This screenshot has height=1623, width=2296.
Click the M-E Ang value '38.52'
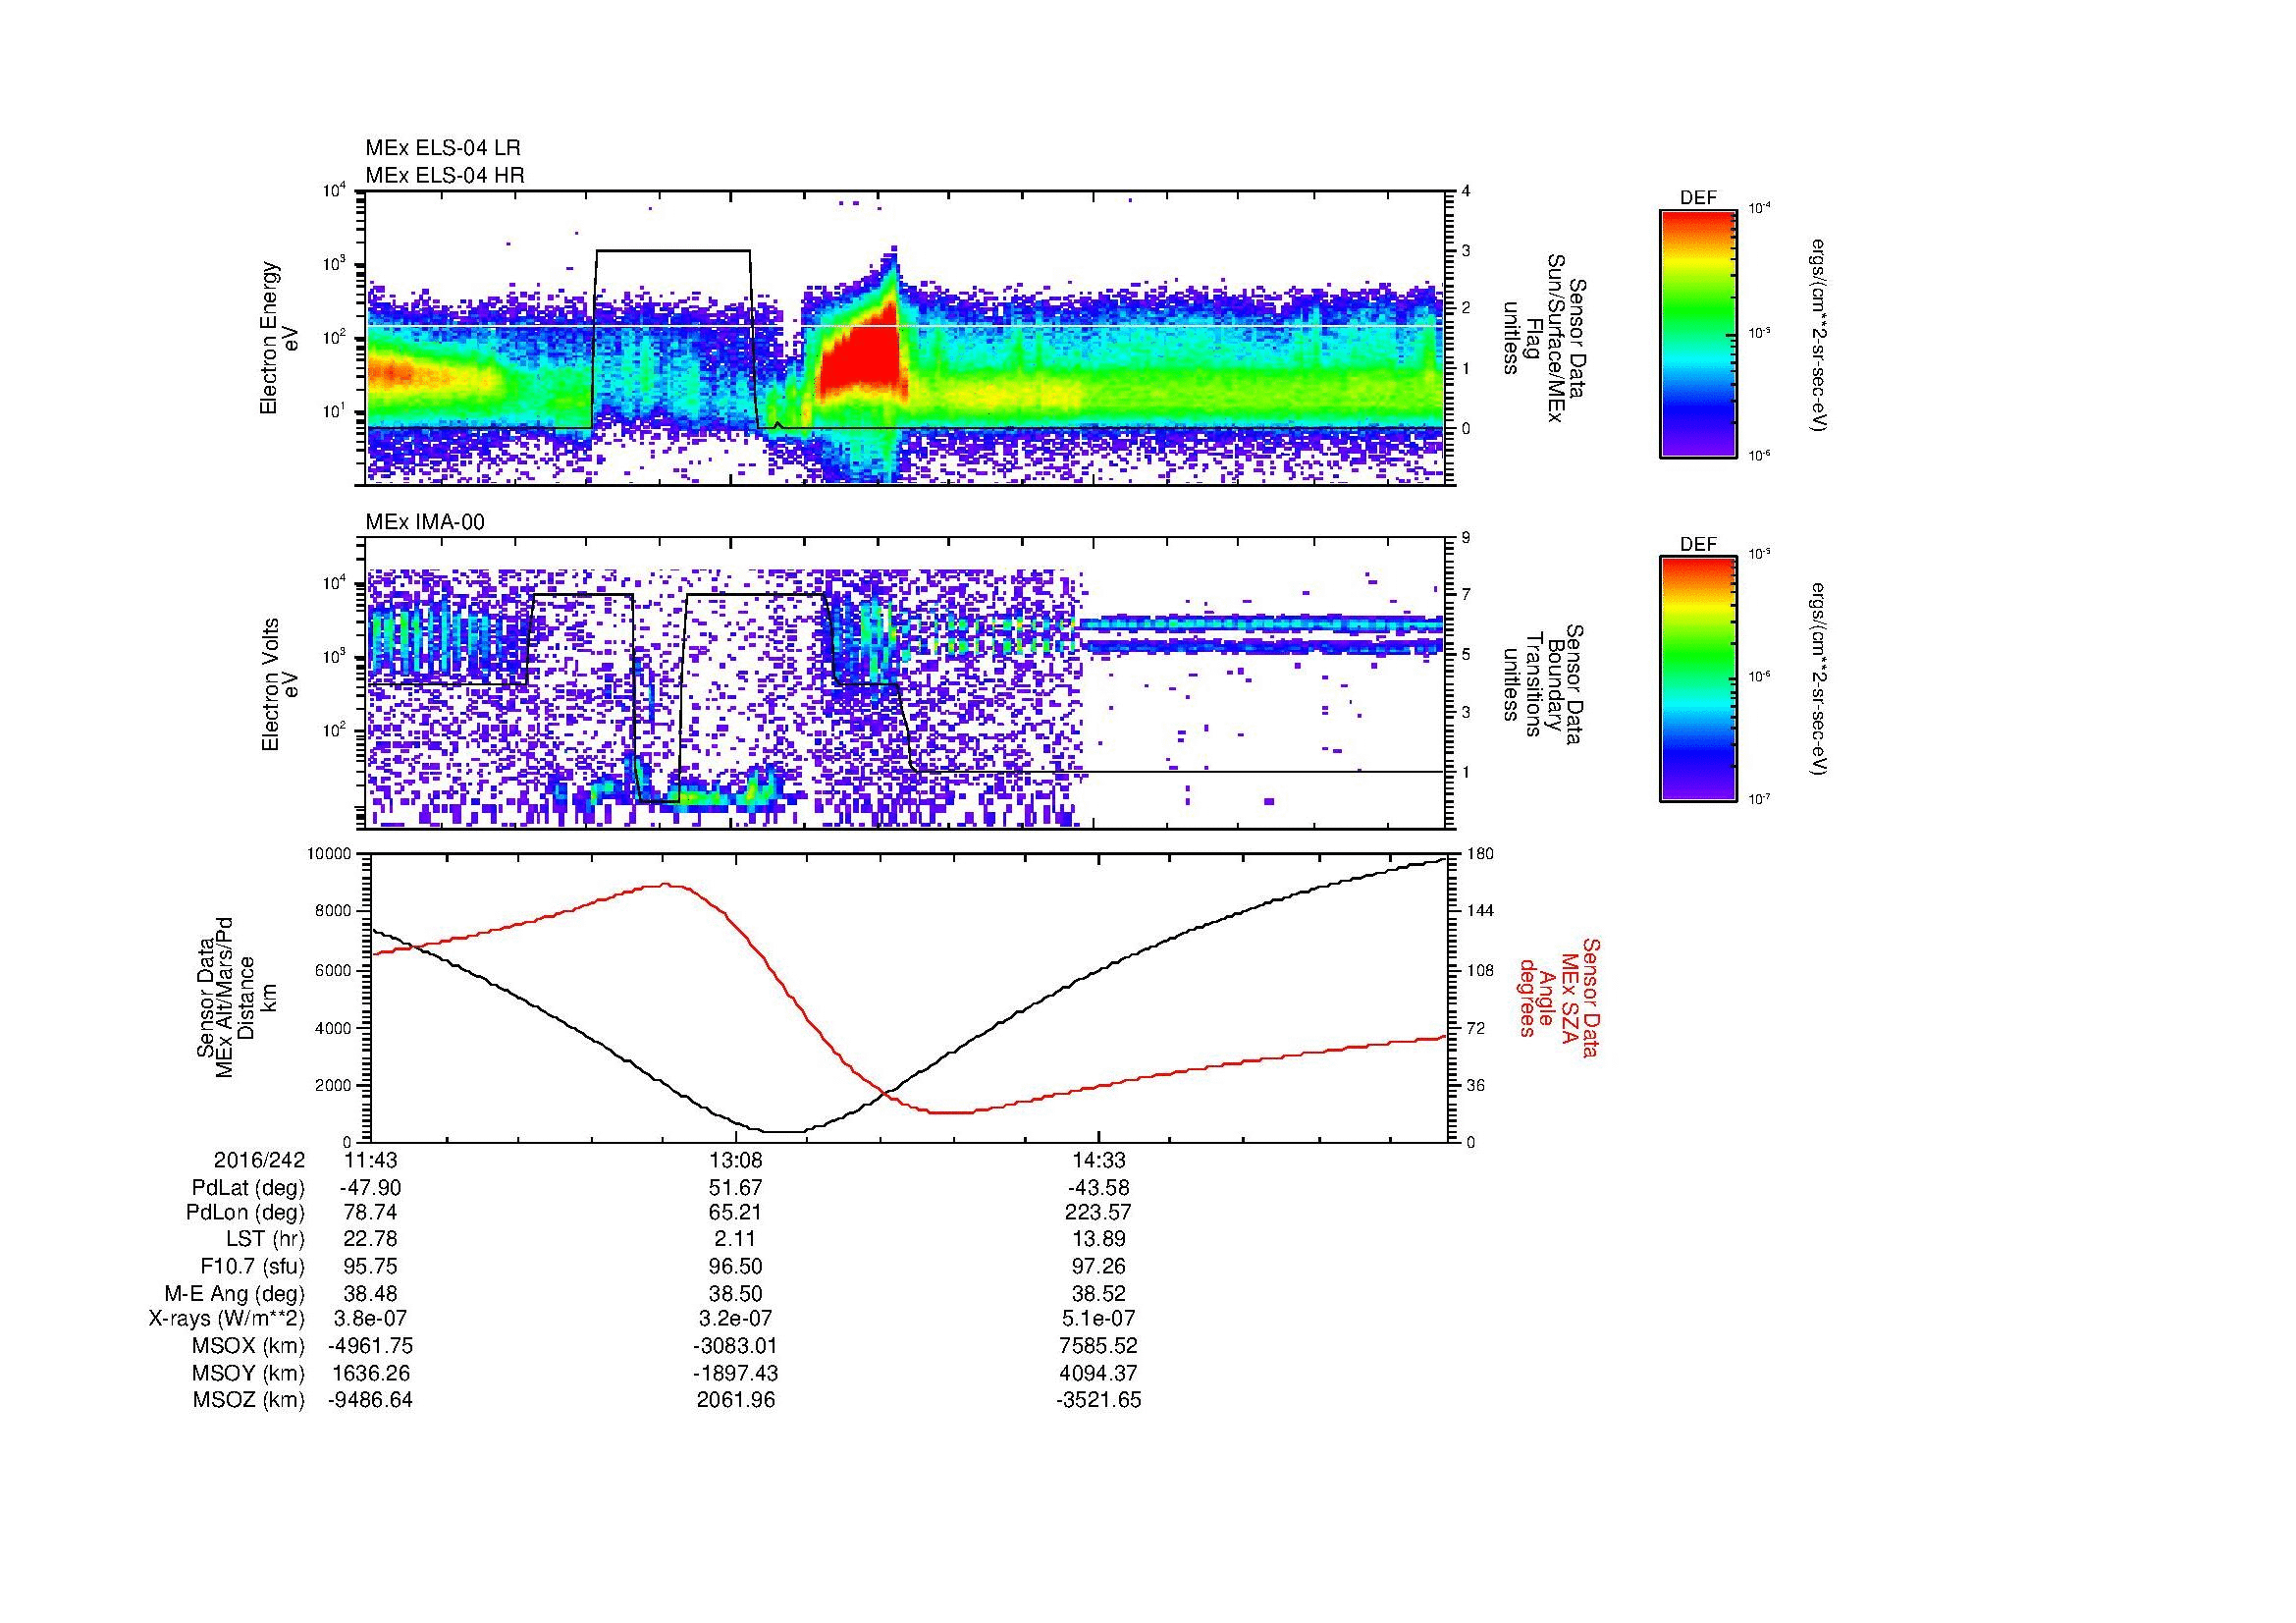click(1098, 1293)
